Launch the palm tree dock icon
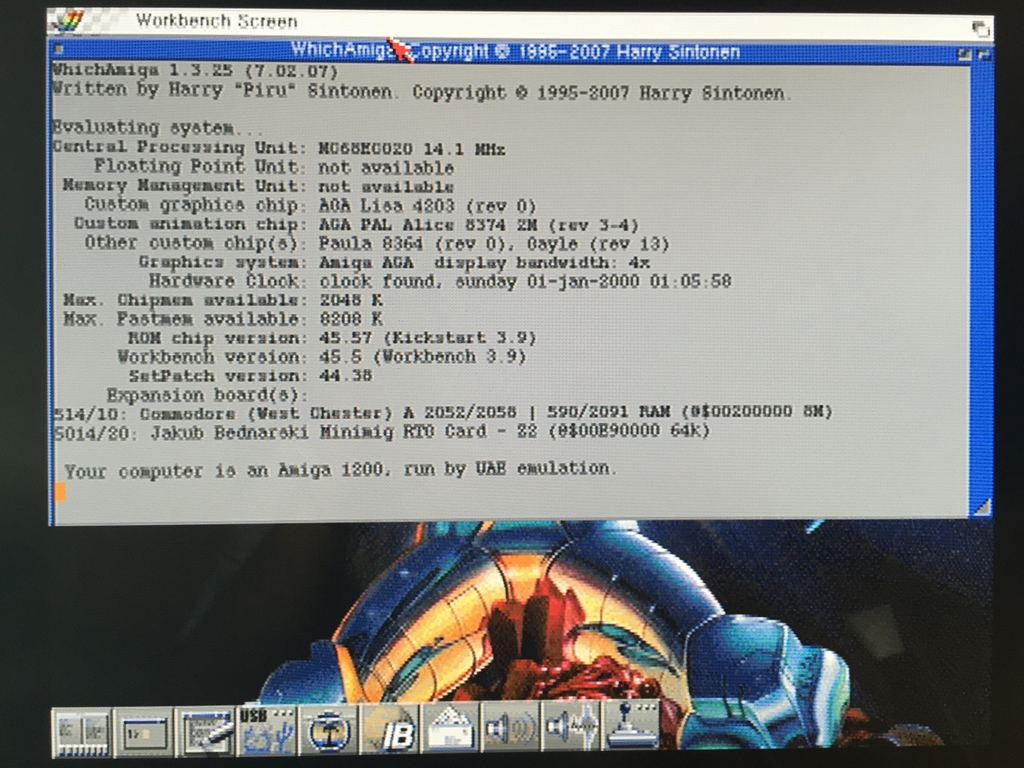Screen dimensions: 1024x768 (328, 729)
